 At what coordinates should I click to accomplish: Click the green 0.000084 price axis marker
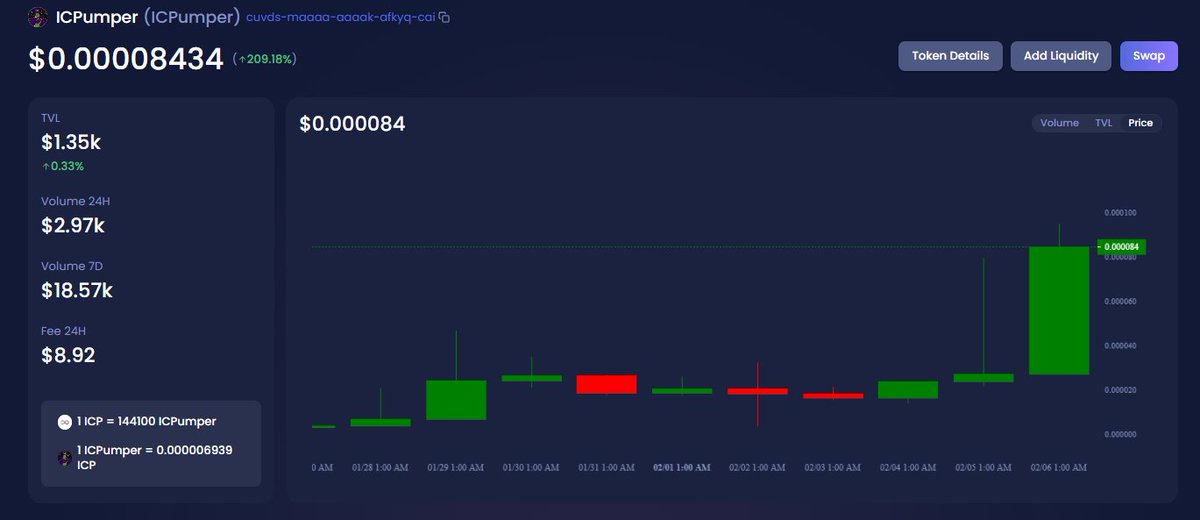click(1121, 247)
